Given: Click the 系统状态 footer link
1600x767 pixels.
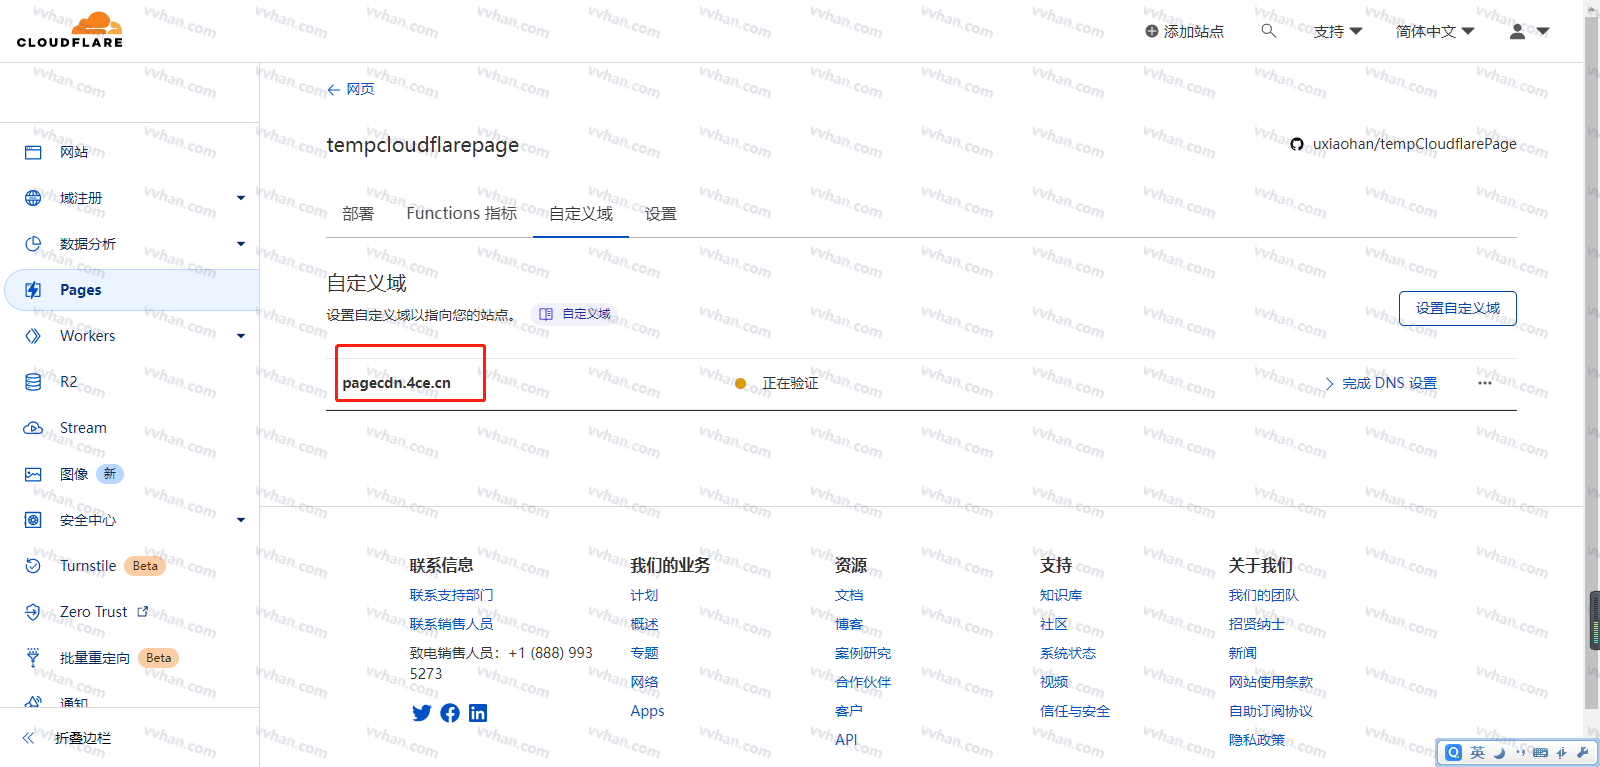Looking at the screenshot, I should [1068, 653].
